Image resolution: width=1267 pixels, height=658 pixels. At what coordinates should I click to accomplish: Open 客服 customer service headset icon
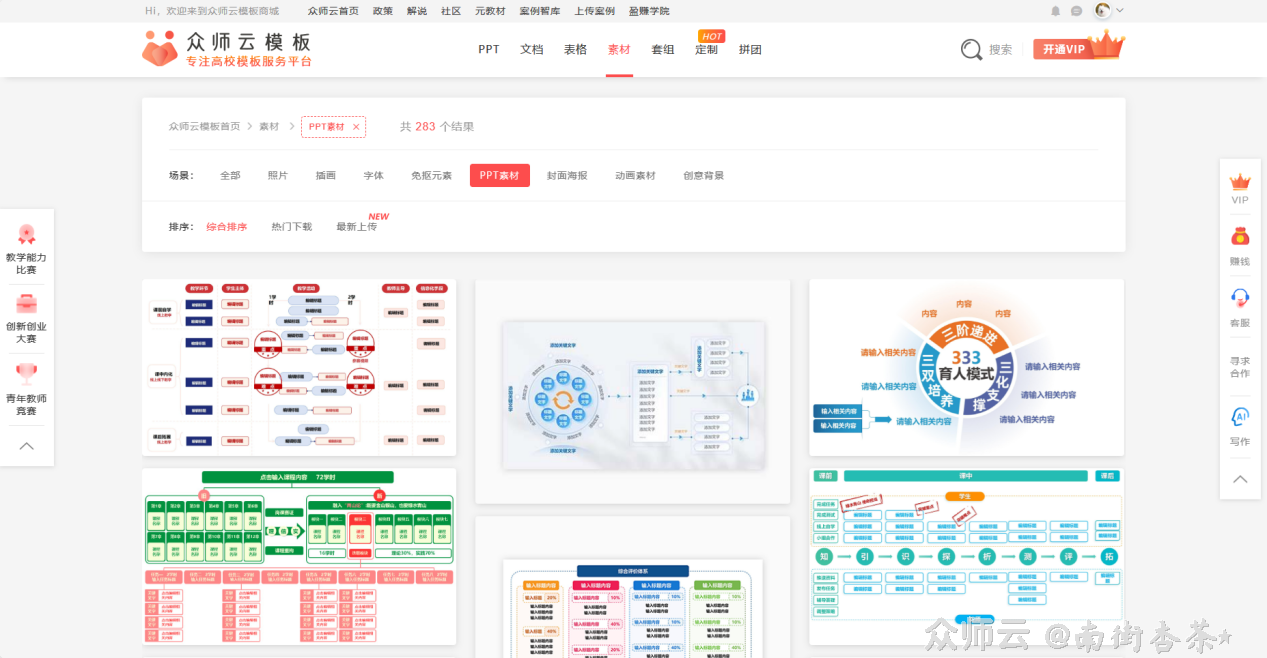(x=1240, y=298)
